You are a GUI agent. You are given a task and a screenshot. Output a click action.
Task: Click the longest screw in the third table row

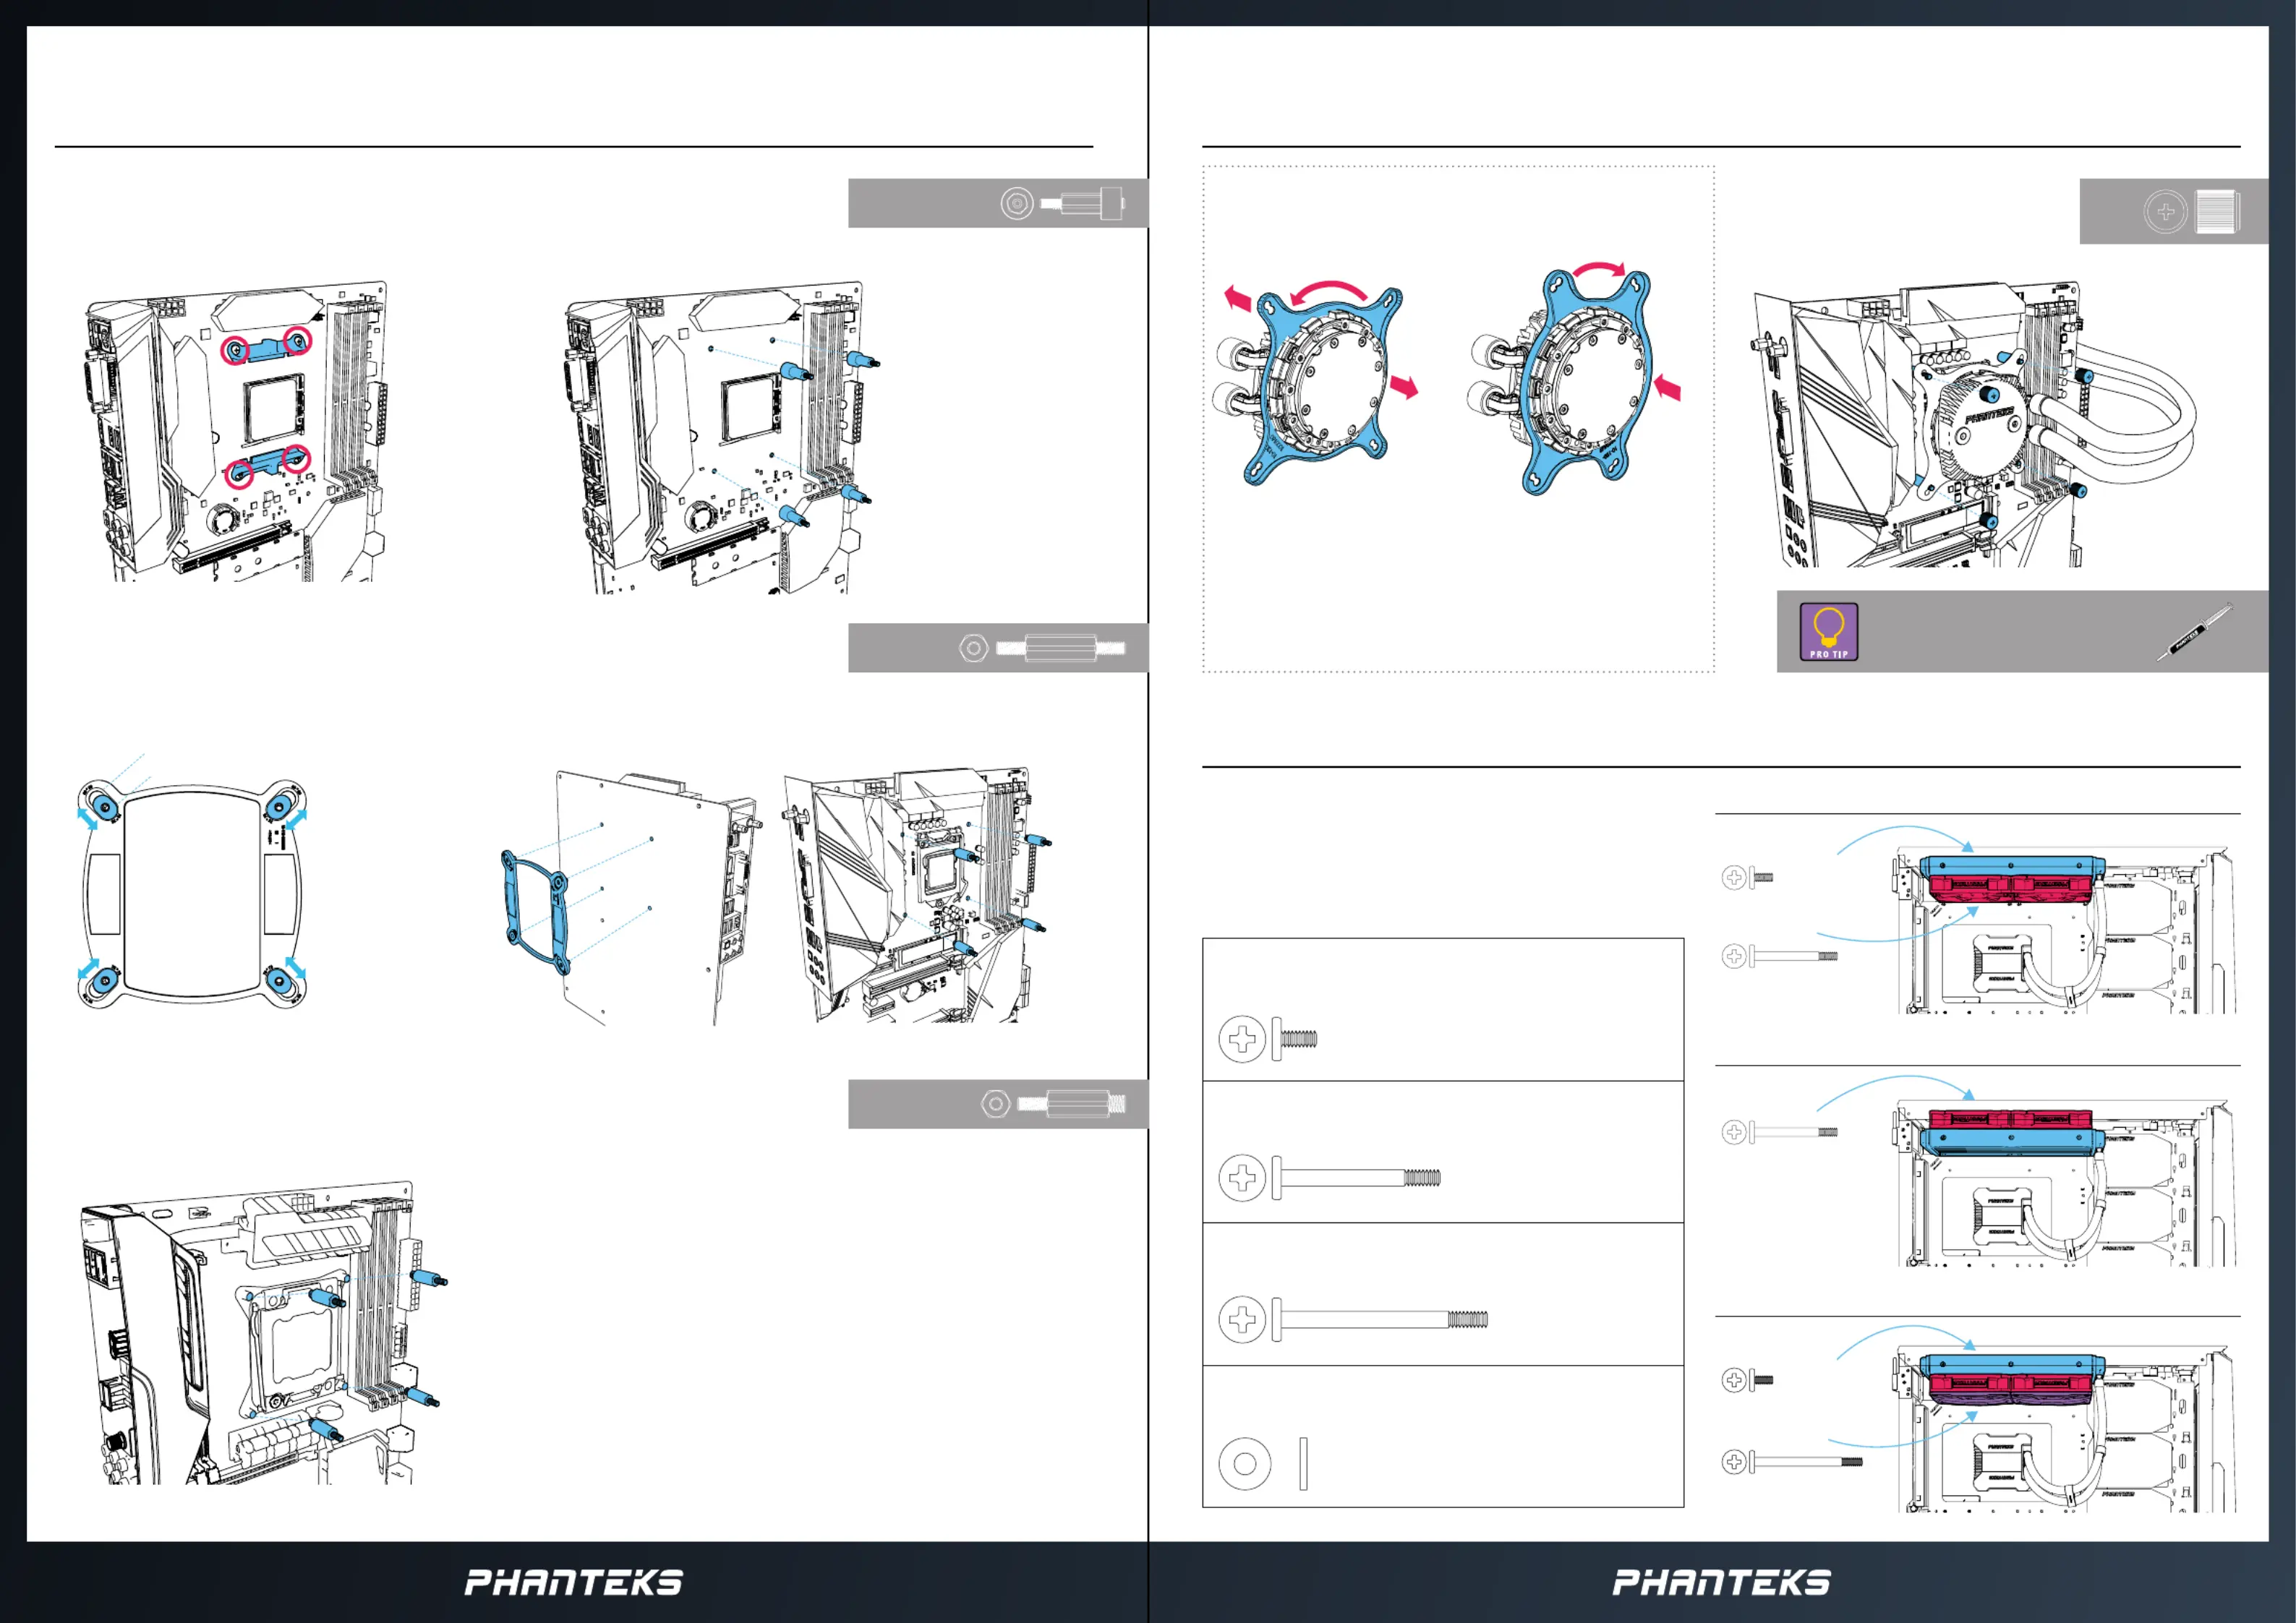[1354, 1319]
